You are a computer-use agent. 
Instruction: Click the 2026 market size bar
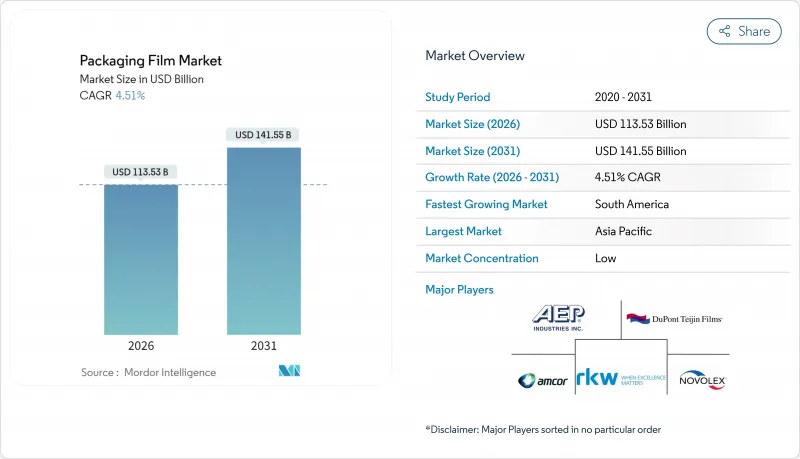coord(141,259)
